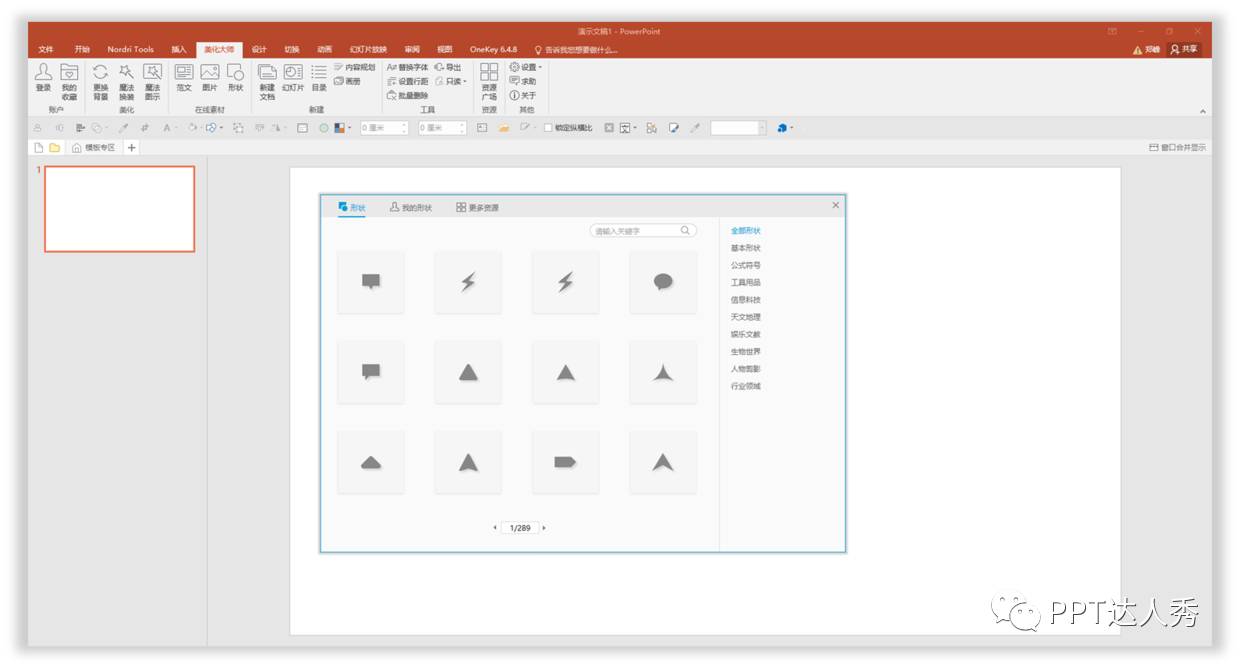Select 形状 tab in shapes dialog
1240x668 pixels.
[351, 207]
